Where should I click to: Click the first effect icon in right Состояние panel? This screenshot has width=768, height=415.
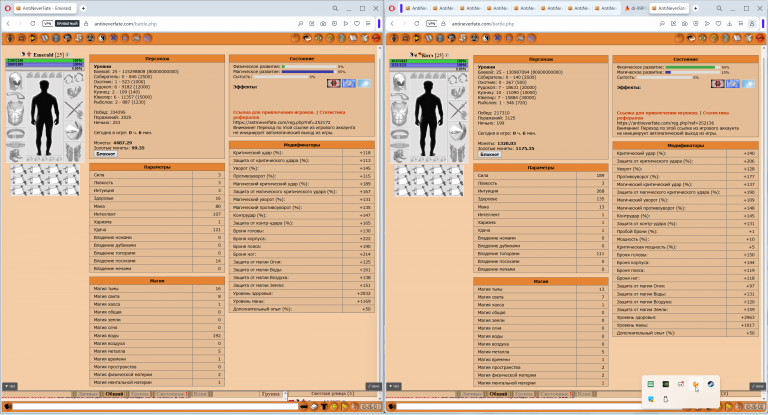click(718, 84)
